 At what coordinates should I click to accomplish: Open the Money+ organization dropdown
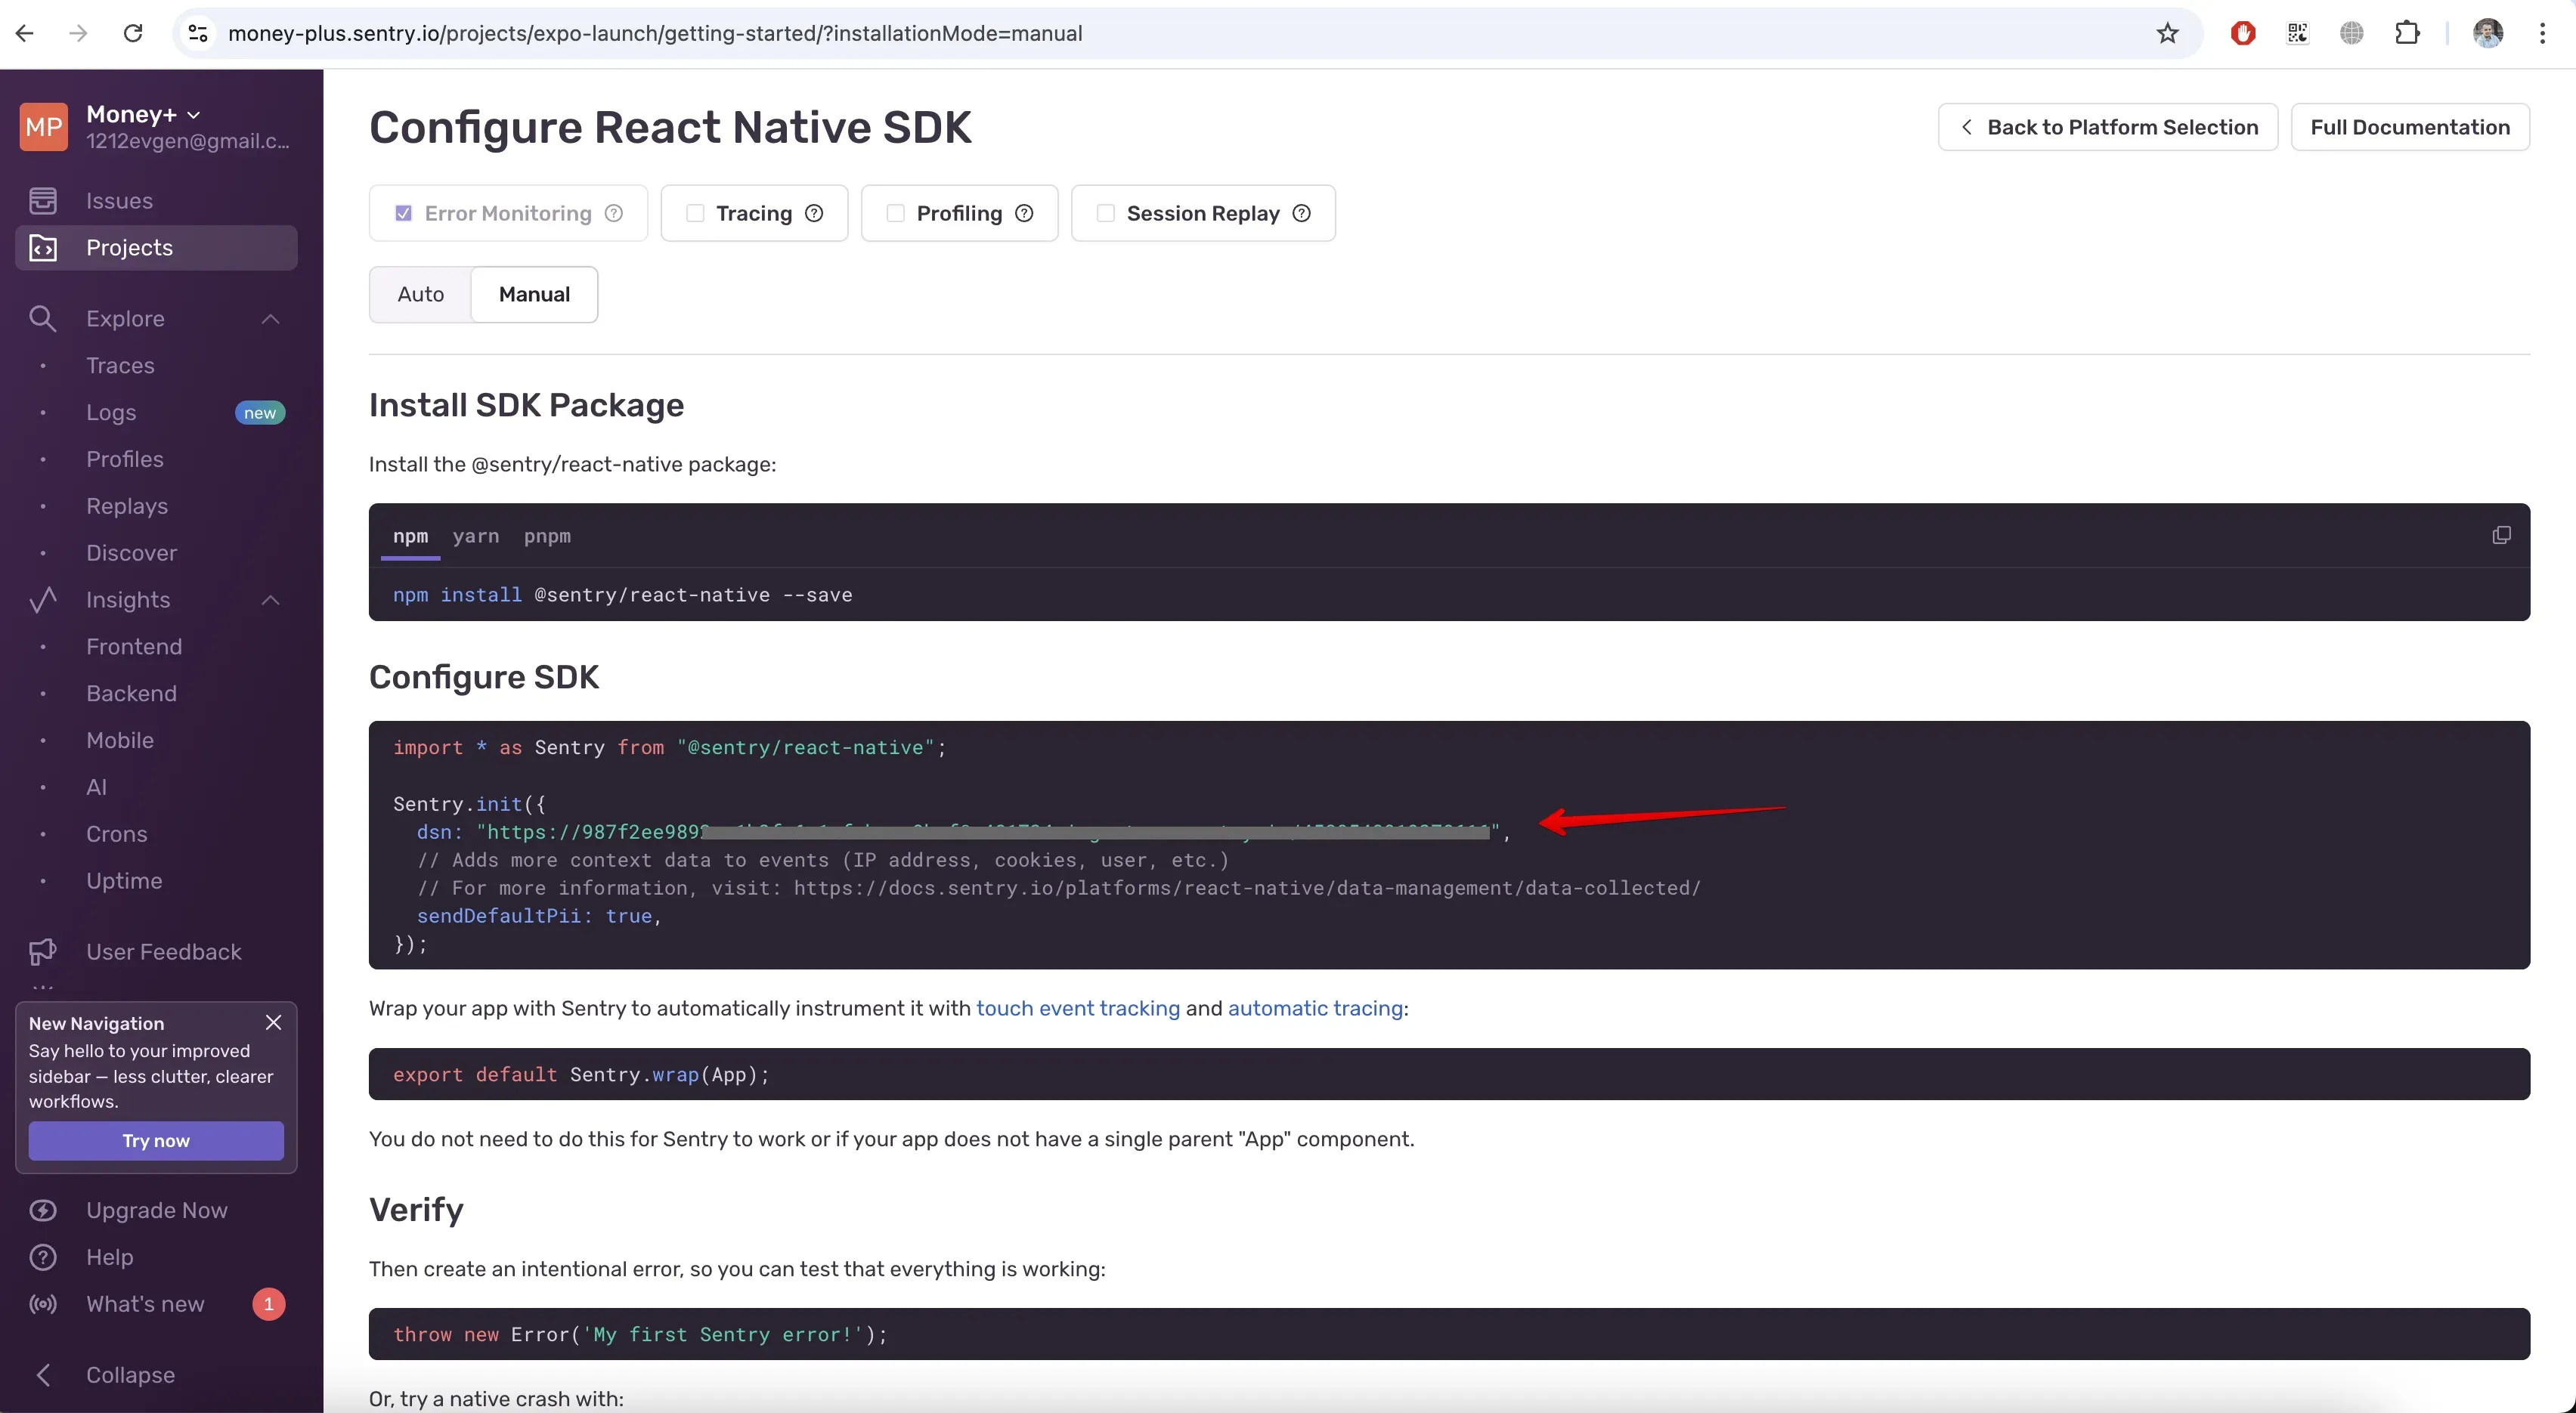tap(143, 114)
